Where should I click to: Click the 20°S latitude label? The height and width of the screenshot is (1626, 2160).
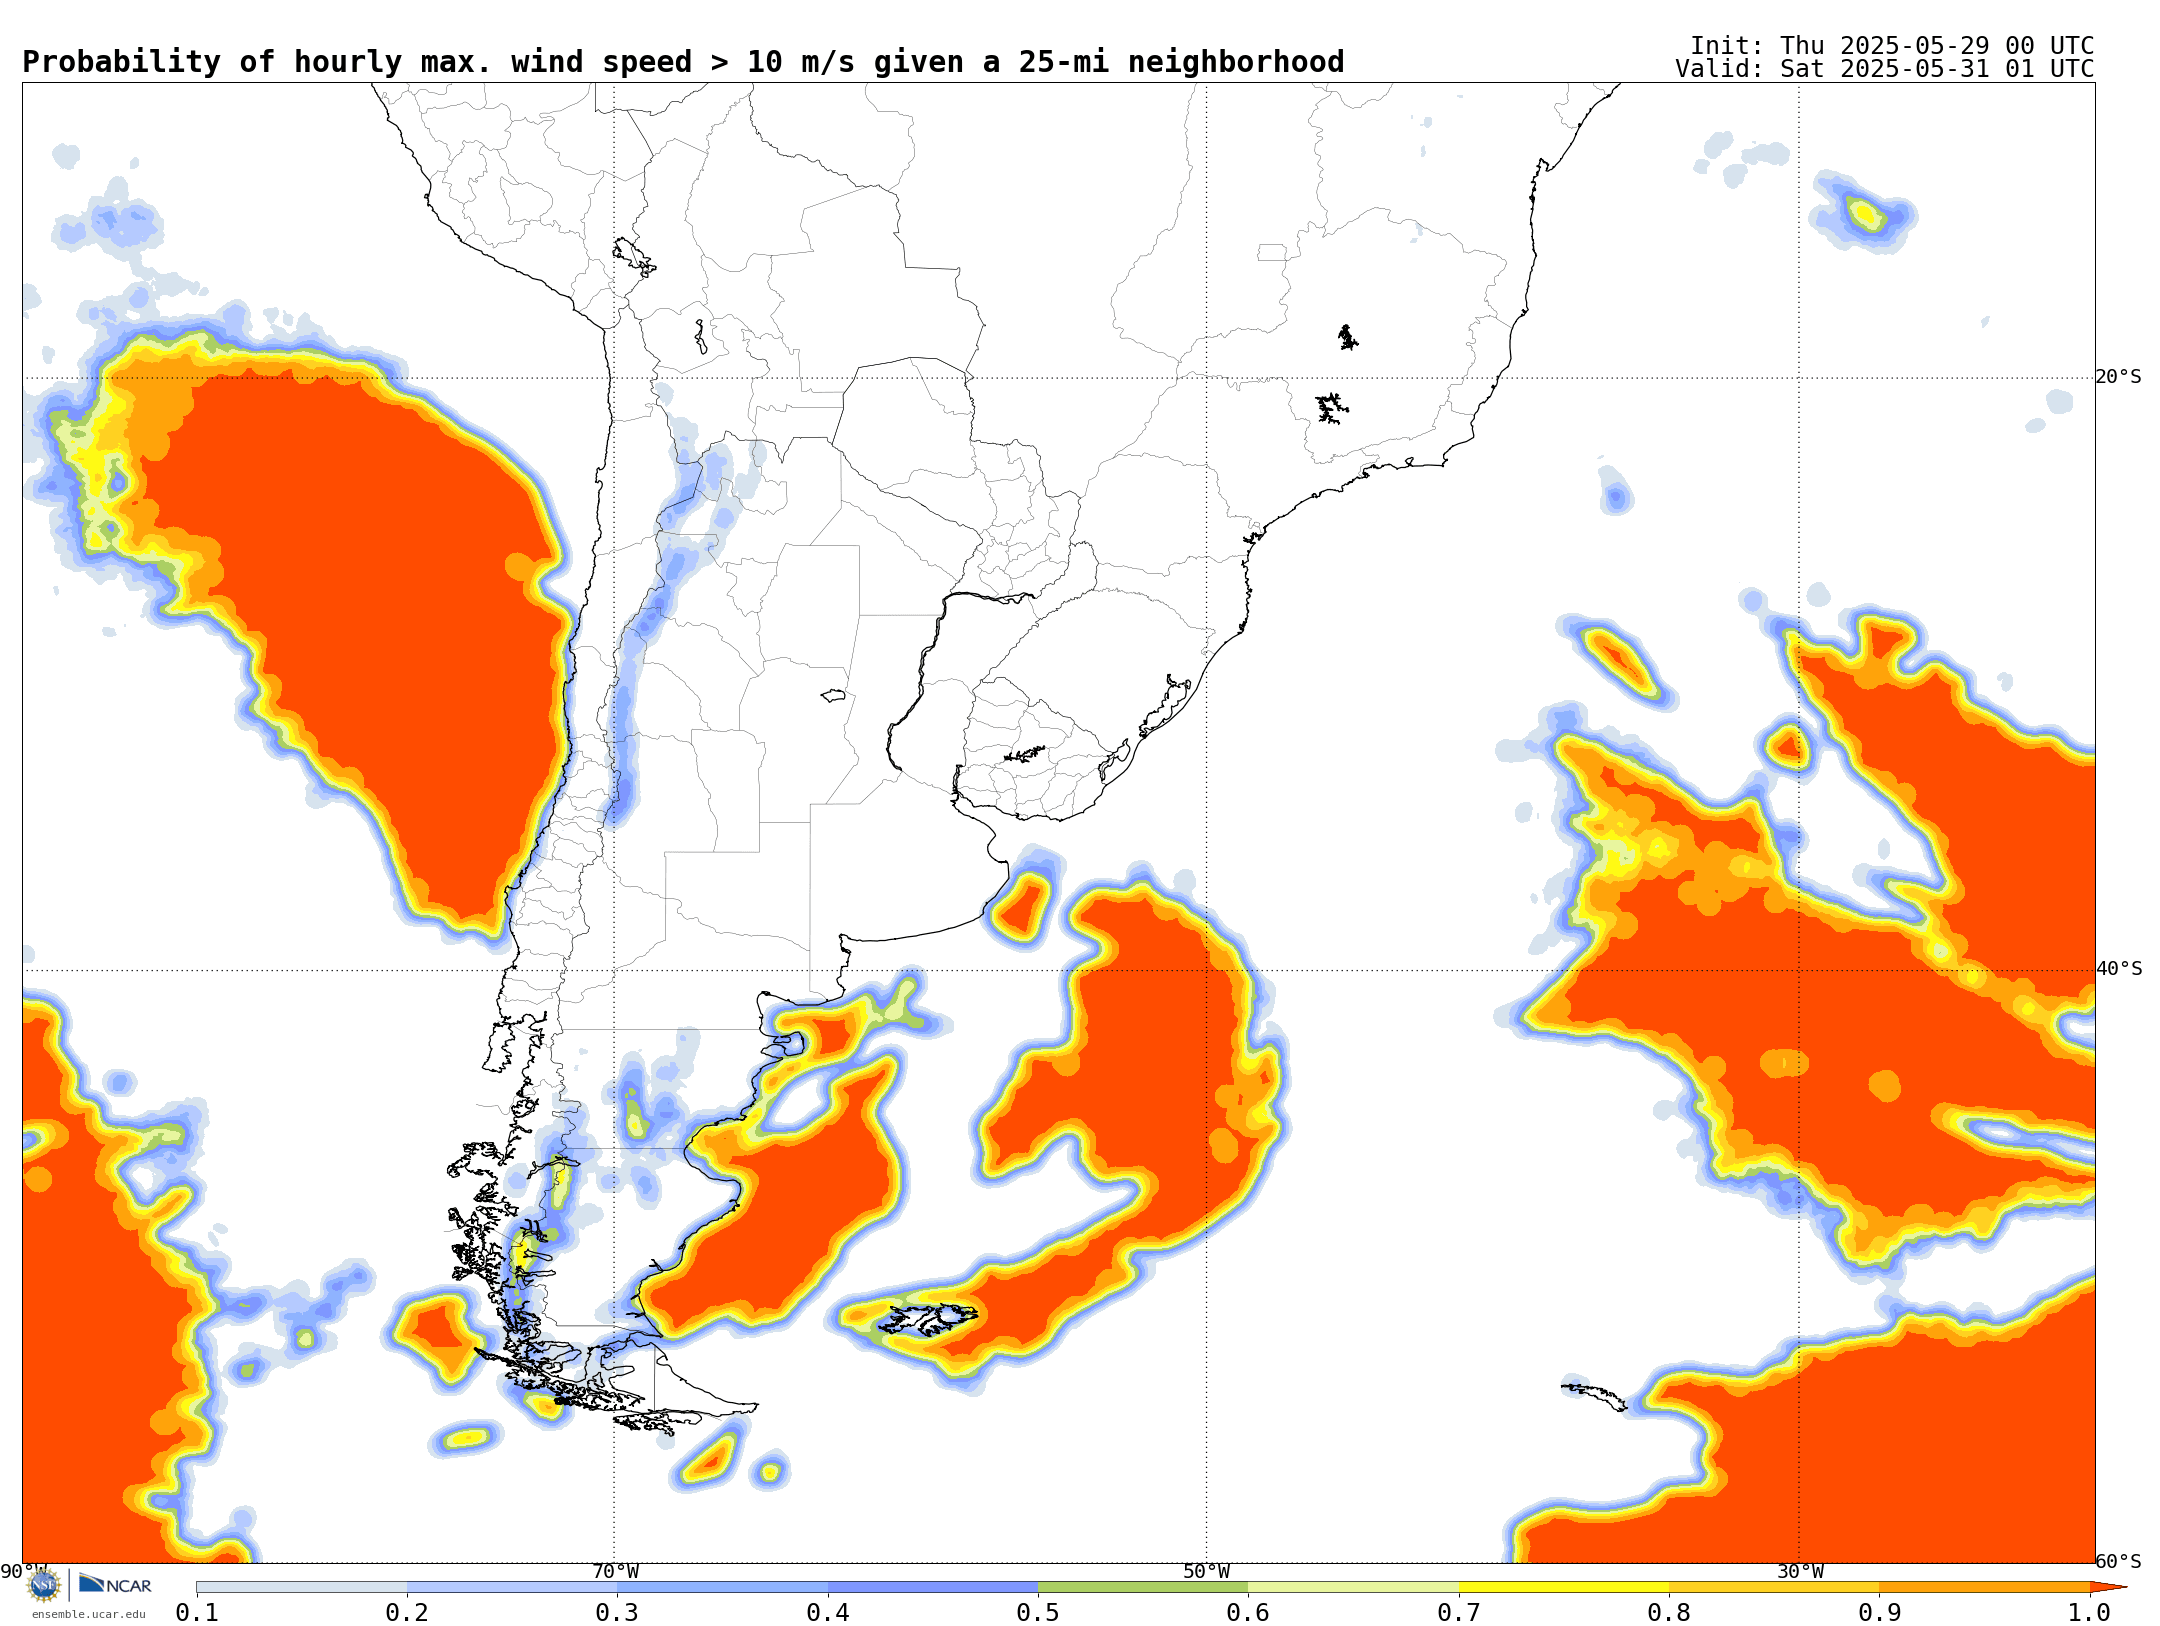coord(2119,377)
